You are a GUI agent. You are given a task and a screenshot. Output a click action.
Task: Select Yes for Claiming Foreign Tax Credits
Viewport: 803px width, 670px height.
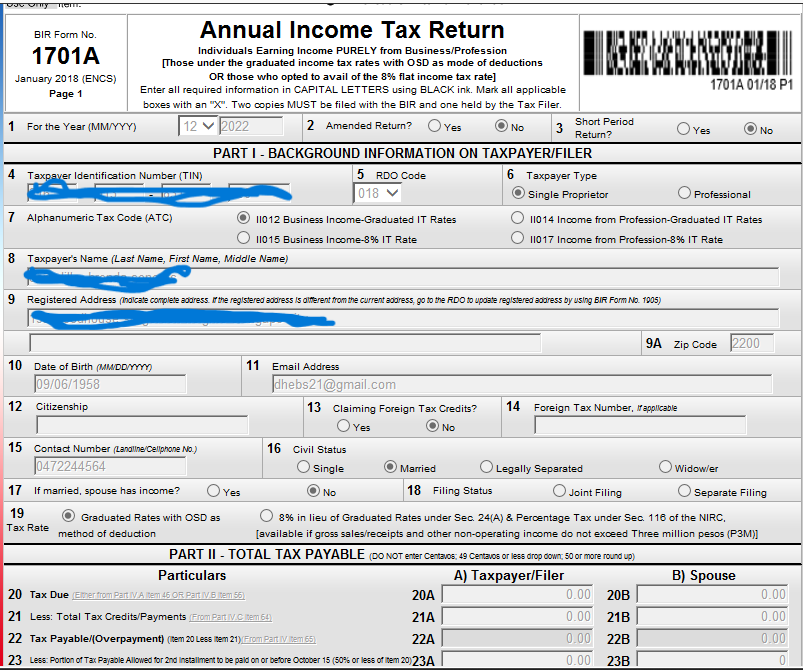click(x=344, y=426)
